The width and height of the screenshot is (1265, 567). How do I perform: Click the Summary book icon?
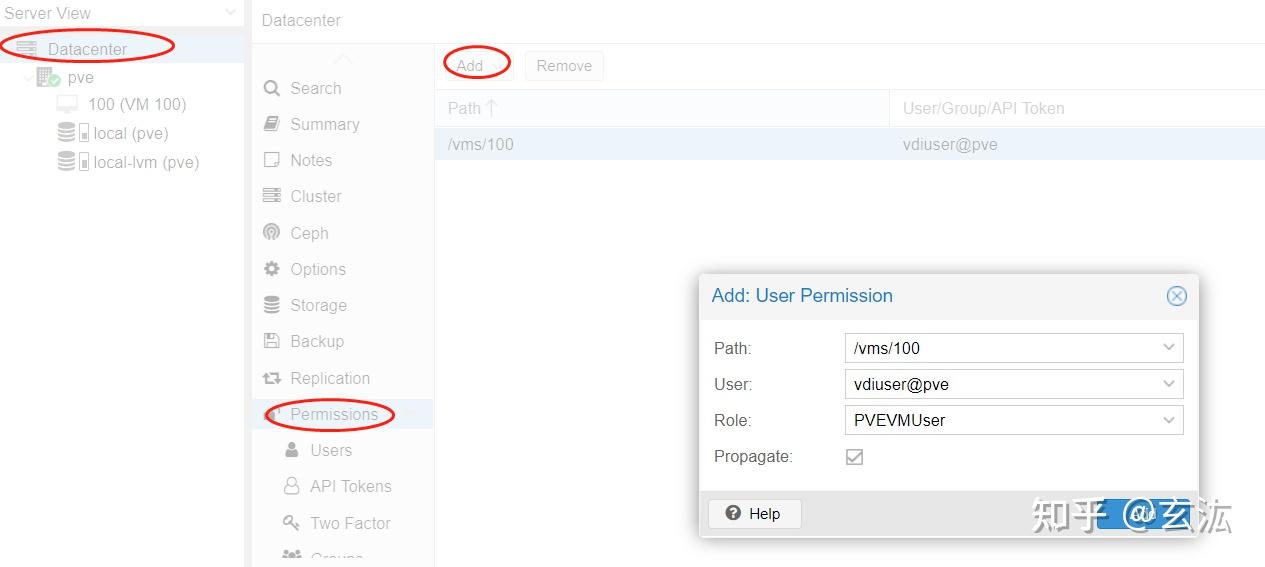[271, 124]
